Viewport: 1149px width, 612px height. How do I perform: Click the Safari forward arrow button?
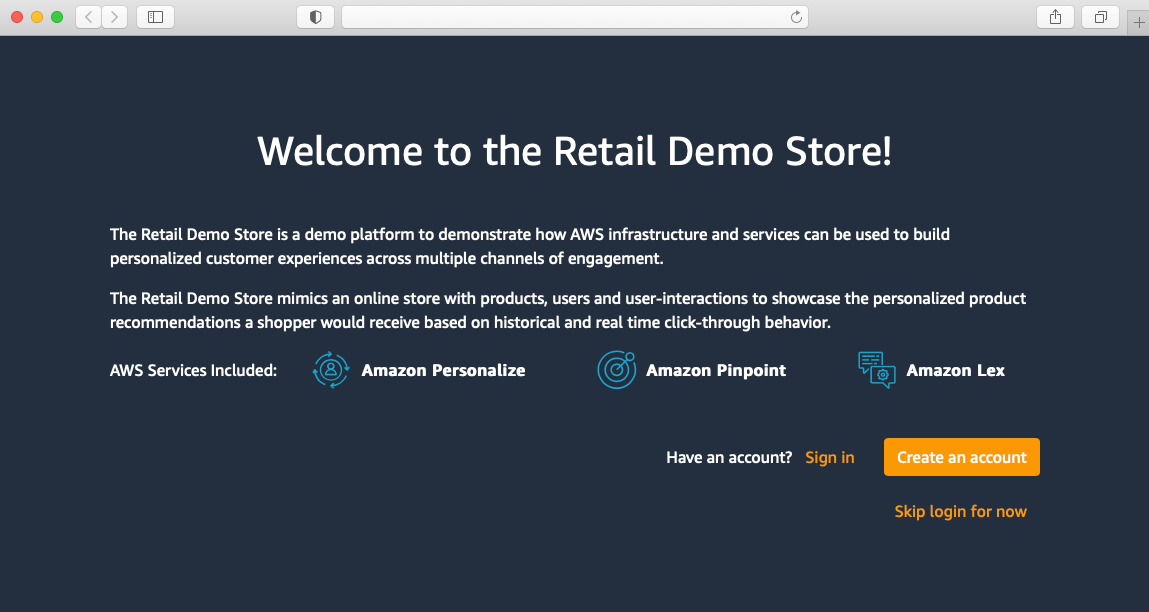pyautogui.click(x=114, y=17)
